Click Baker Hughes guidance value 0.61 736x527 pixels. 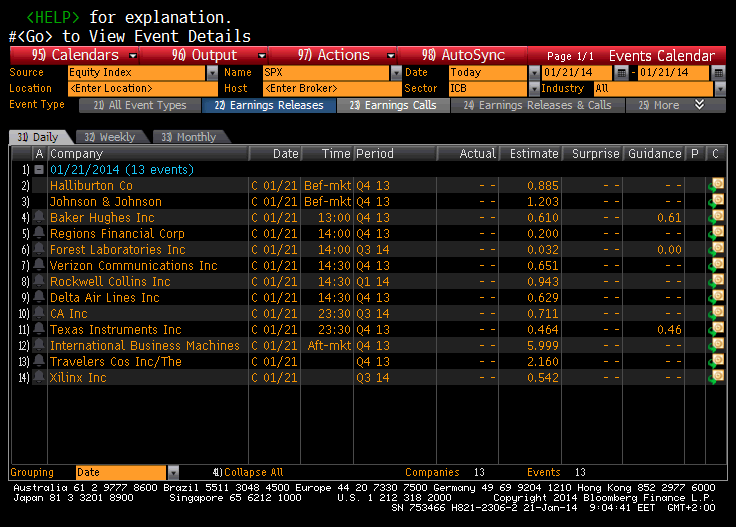669,218
